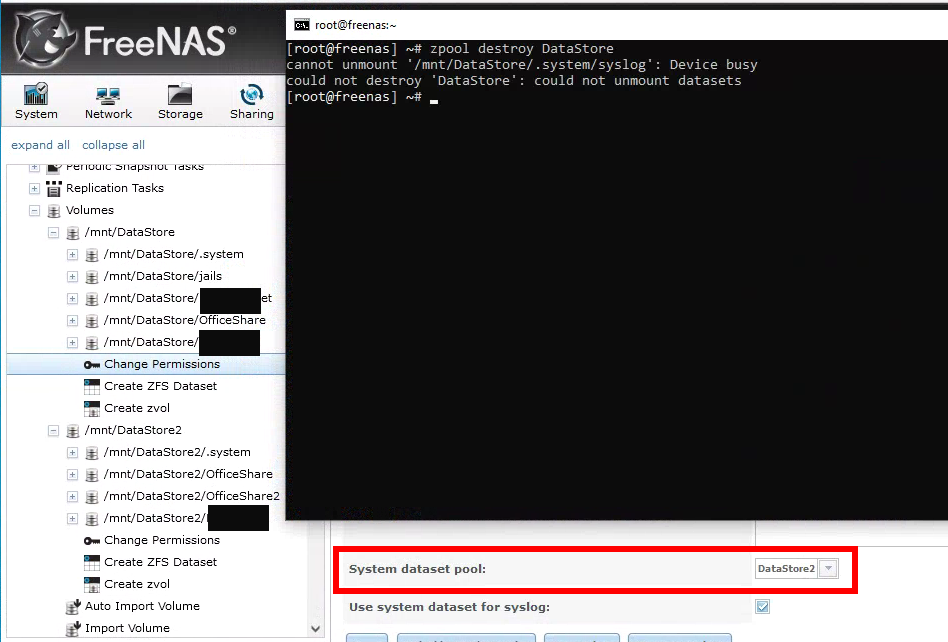Click the 'could not unmount datasets' error line

click(514, 80)
